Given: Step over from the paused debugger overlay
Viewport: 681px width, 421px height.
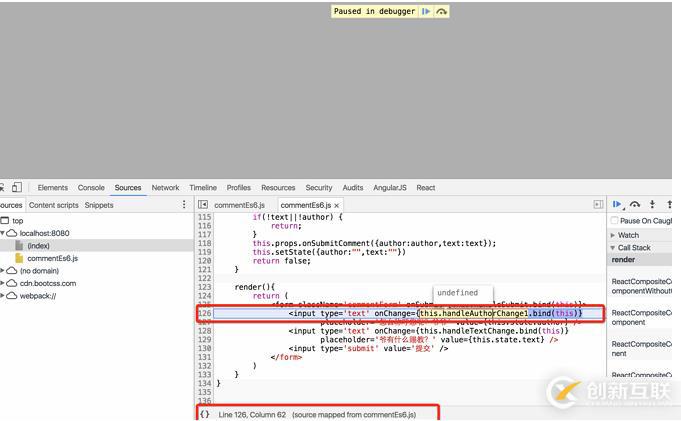Looking at the screenshot, I should pos(441,11).
